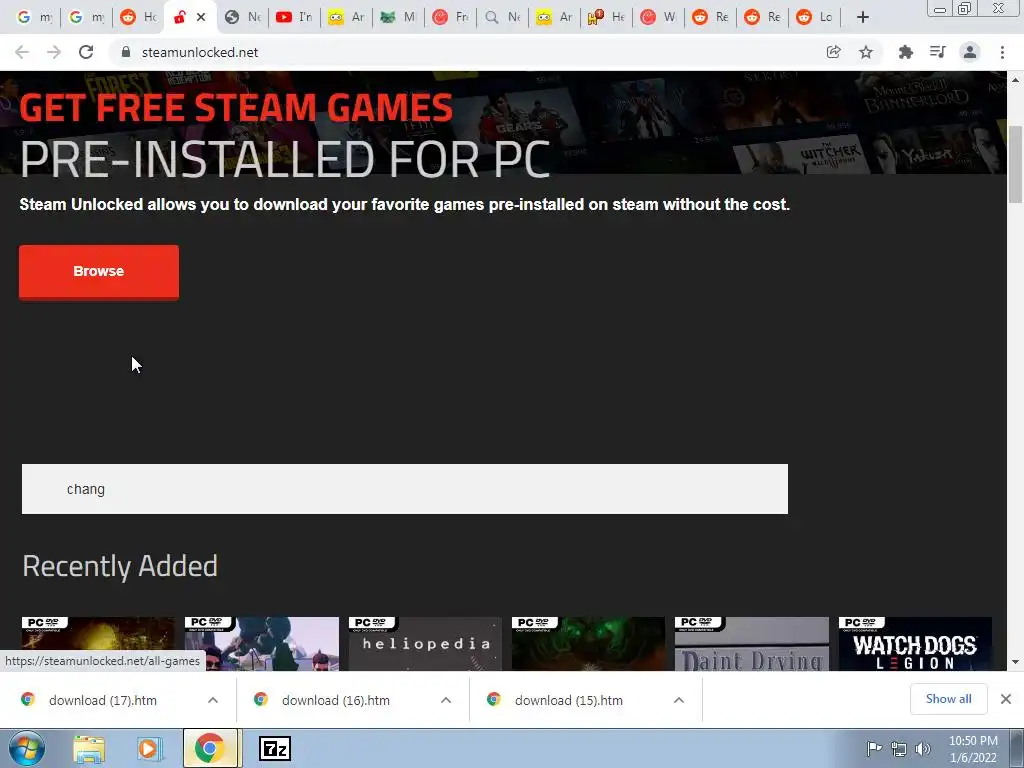
Task: Open Chrome three-dot menu
Action: click(x=1002, y=52)
